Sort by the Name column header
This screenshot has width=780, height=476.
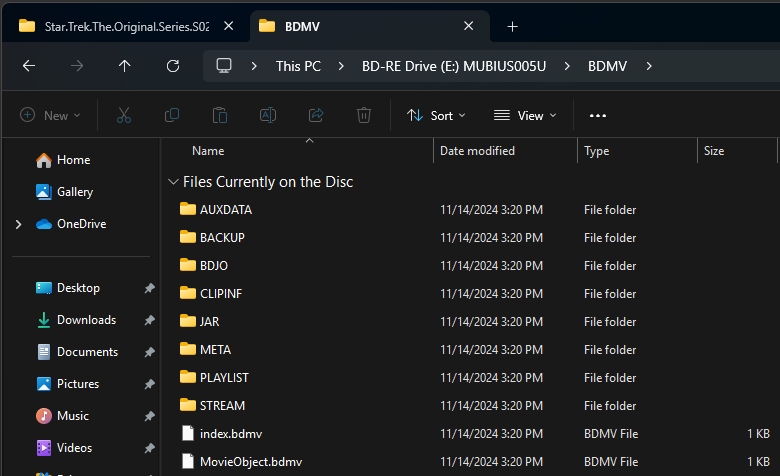coord(208,151)
